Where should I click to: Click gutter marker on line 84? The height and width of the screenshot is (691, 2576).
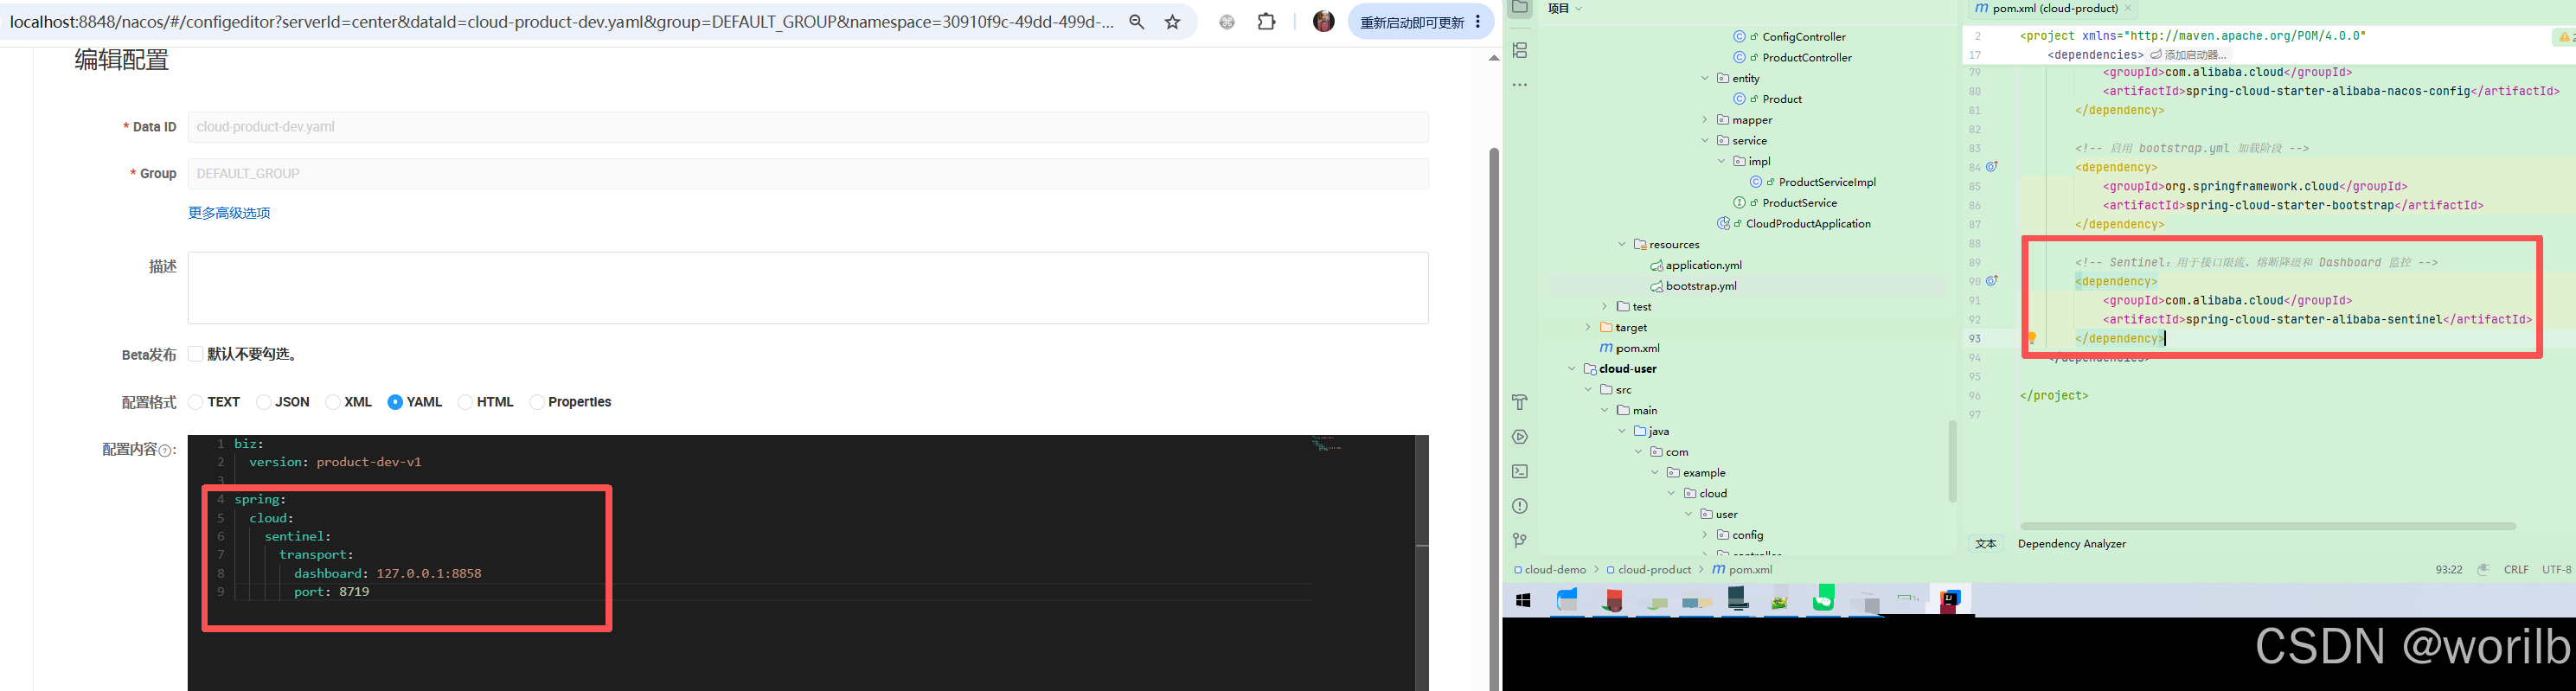click(1992, 167)
